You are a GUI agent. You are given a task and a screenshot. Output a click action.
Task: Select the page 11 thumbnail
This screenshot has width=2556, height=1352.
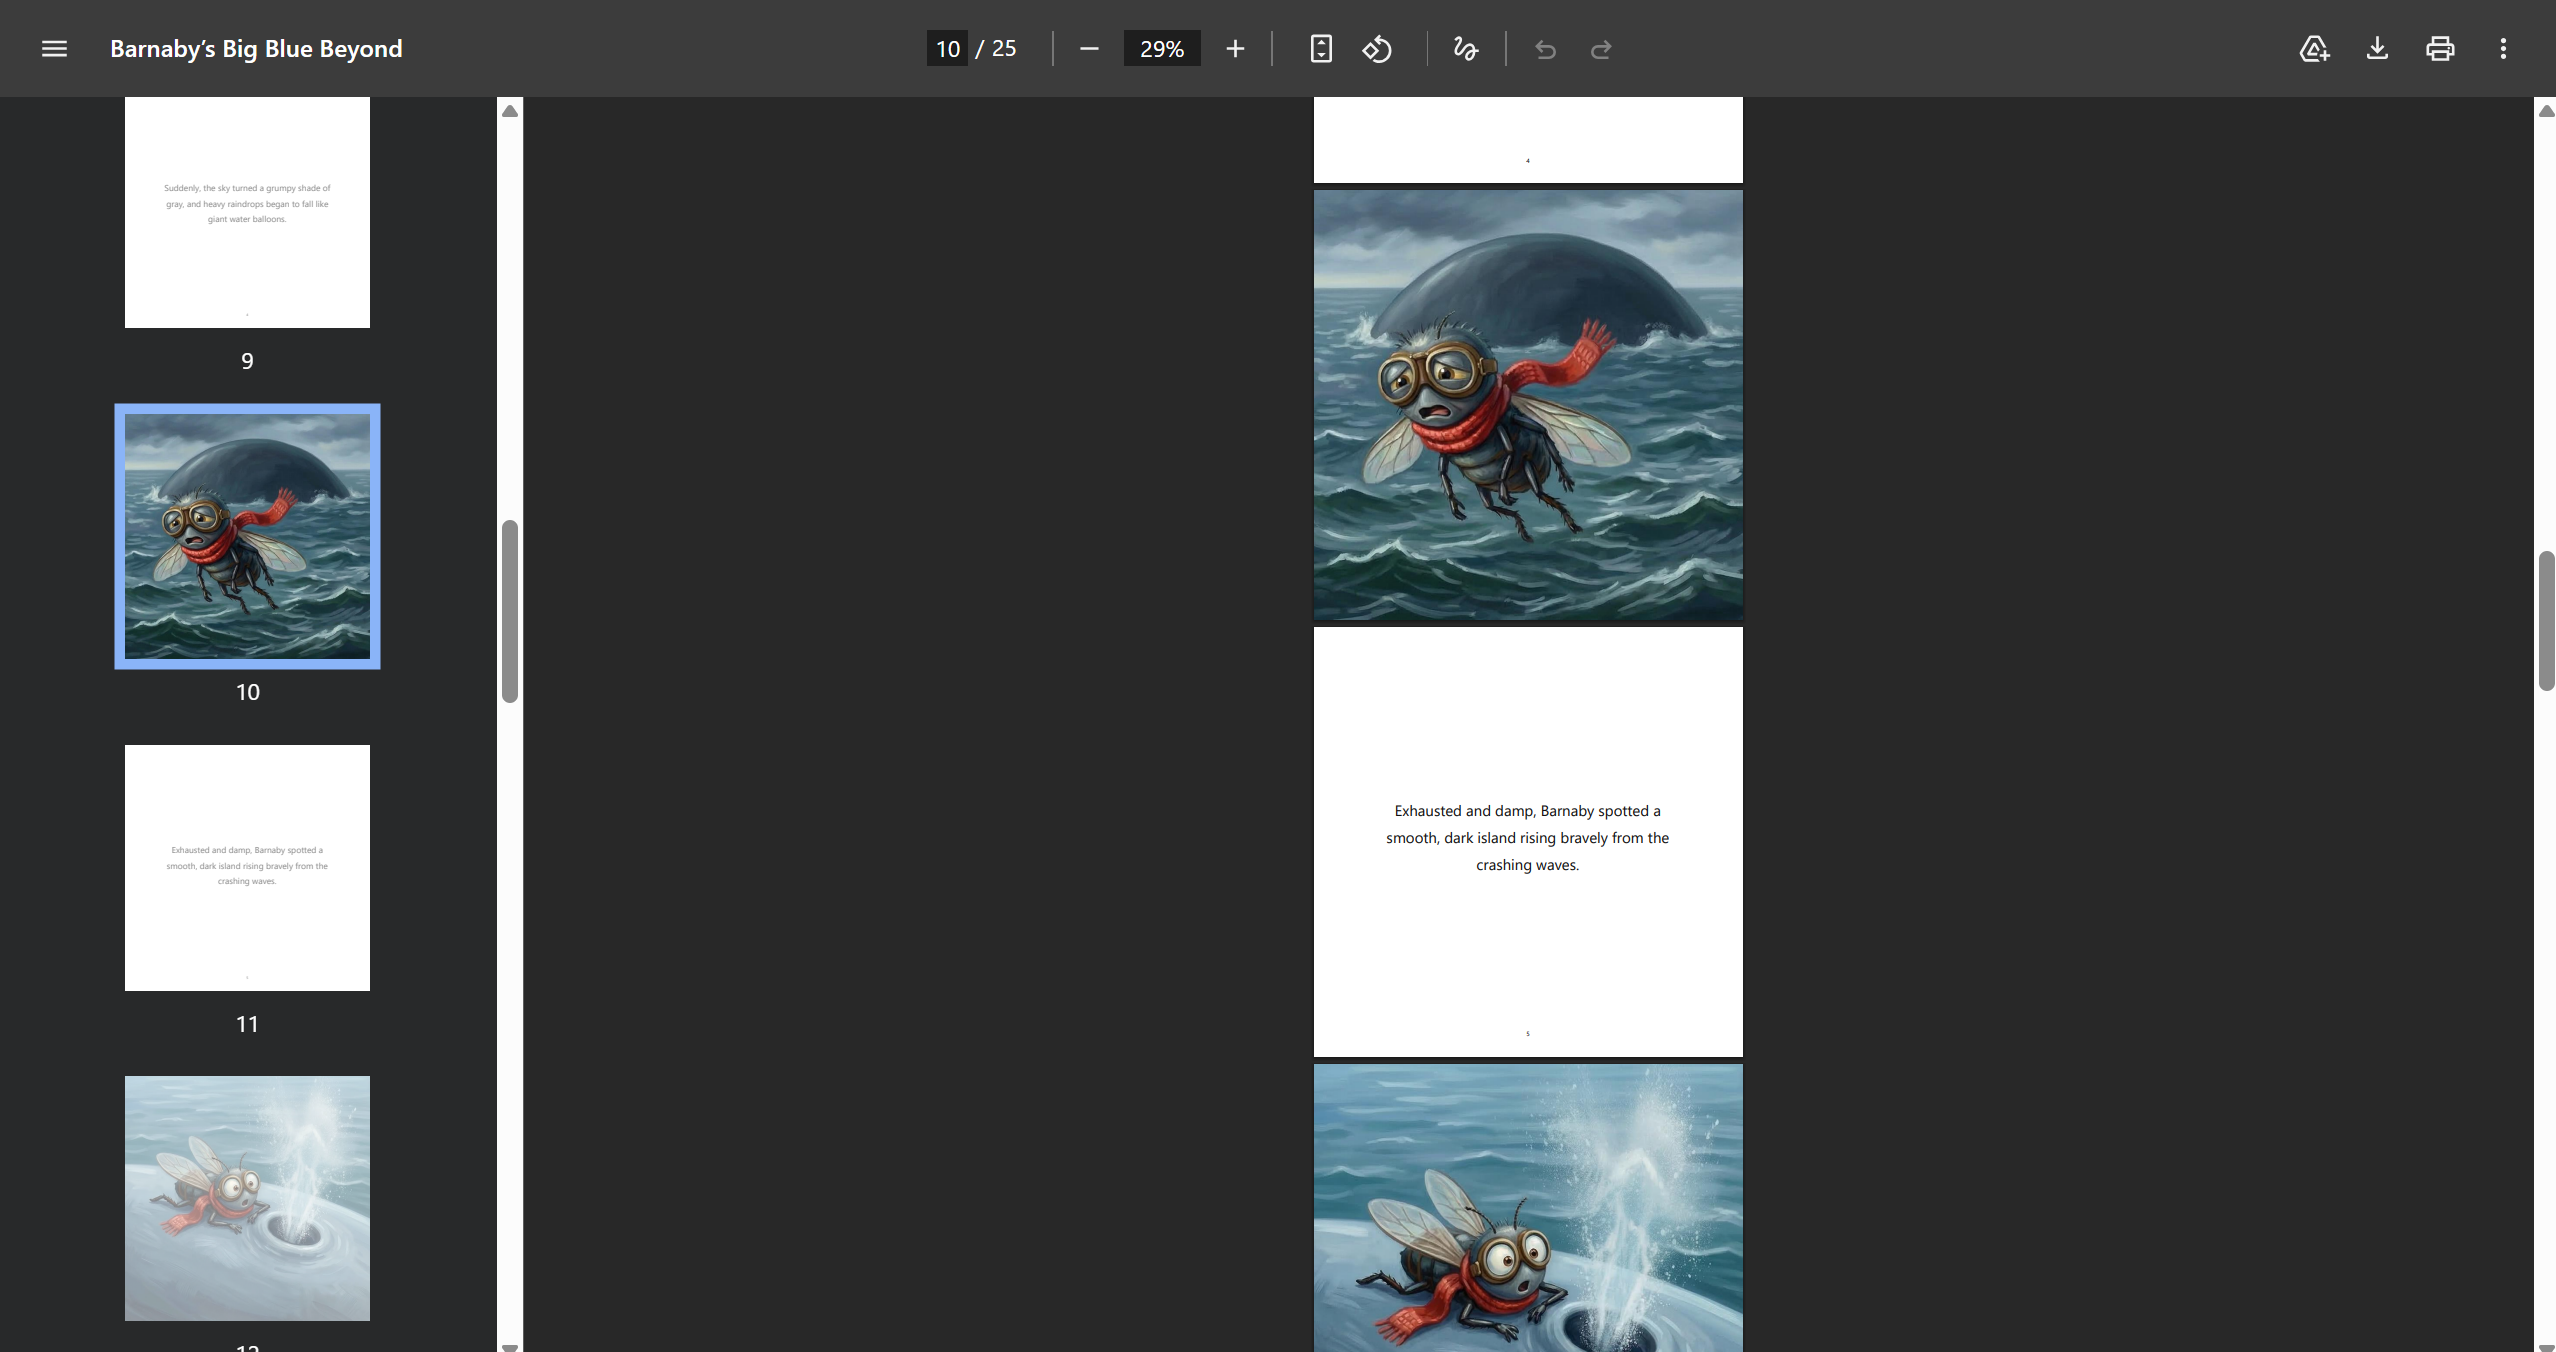[x=247, y=866]
